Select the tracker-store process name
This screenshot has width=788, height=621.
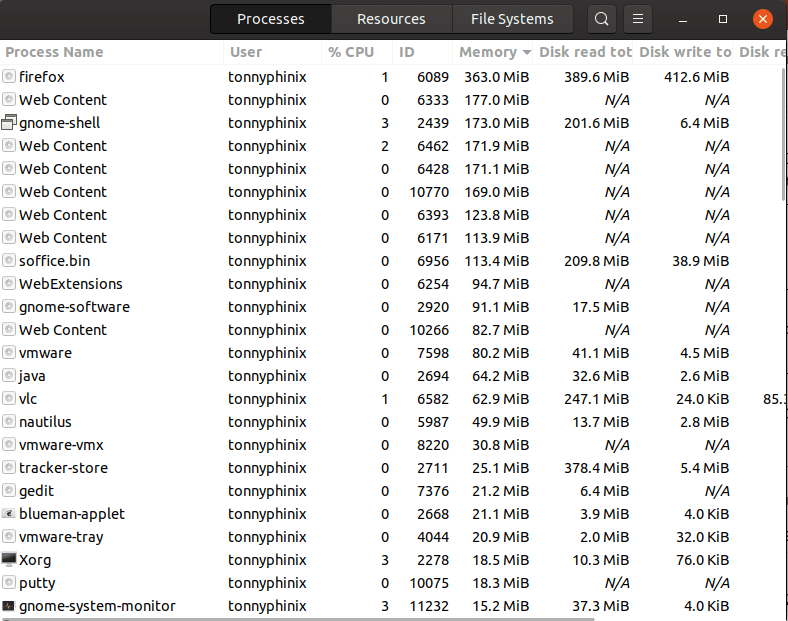pos(63,468)
